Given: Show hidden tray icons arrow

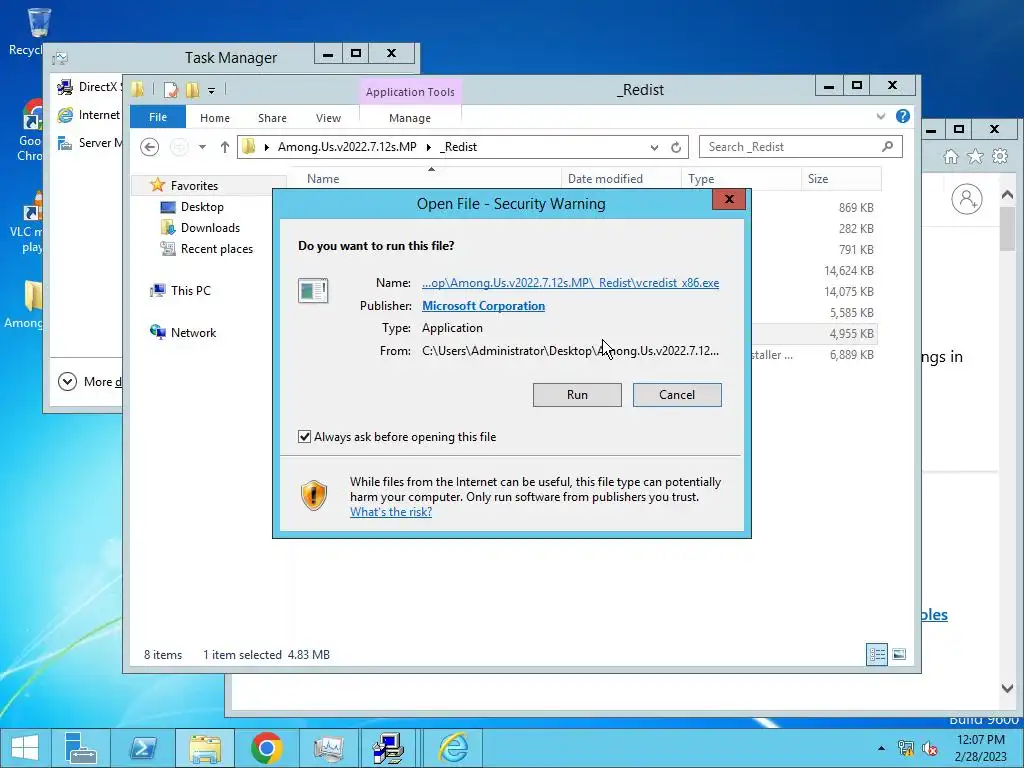Looking at the screenshot, I should pos(881,748).
